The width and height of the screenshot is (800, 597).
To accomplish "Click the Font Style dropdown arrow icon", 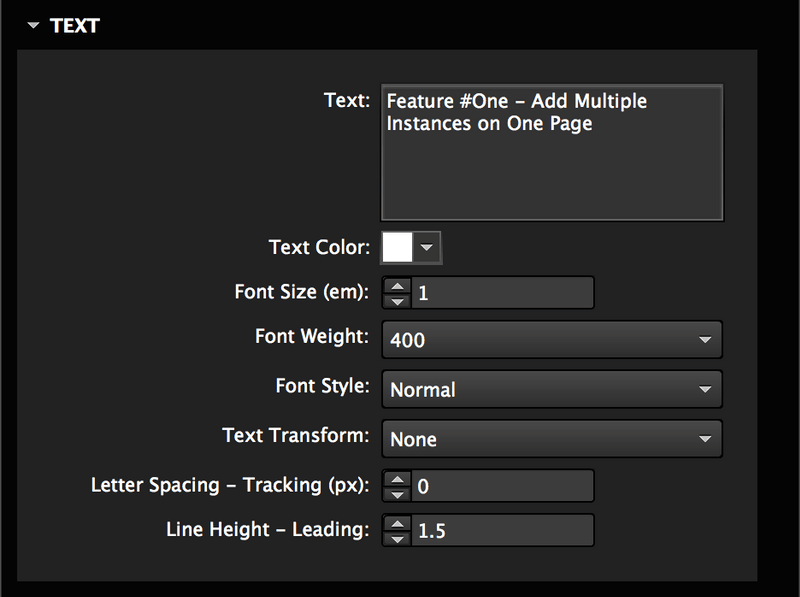I will tap(704, 389).
